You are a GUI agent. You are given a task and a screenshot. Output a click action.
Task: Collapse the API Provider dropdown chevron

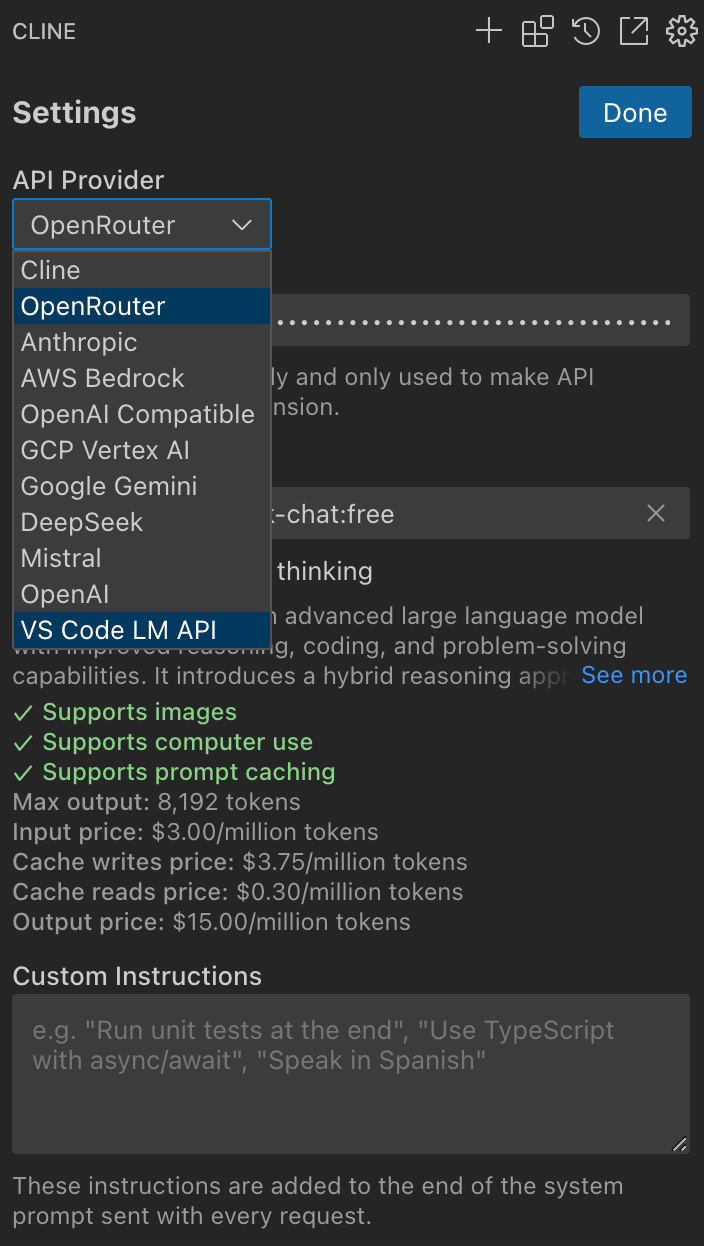[x=242, y=225]
